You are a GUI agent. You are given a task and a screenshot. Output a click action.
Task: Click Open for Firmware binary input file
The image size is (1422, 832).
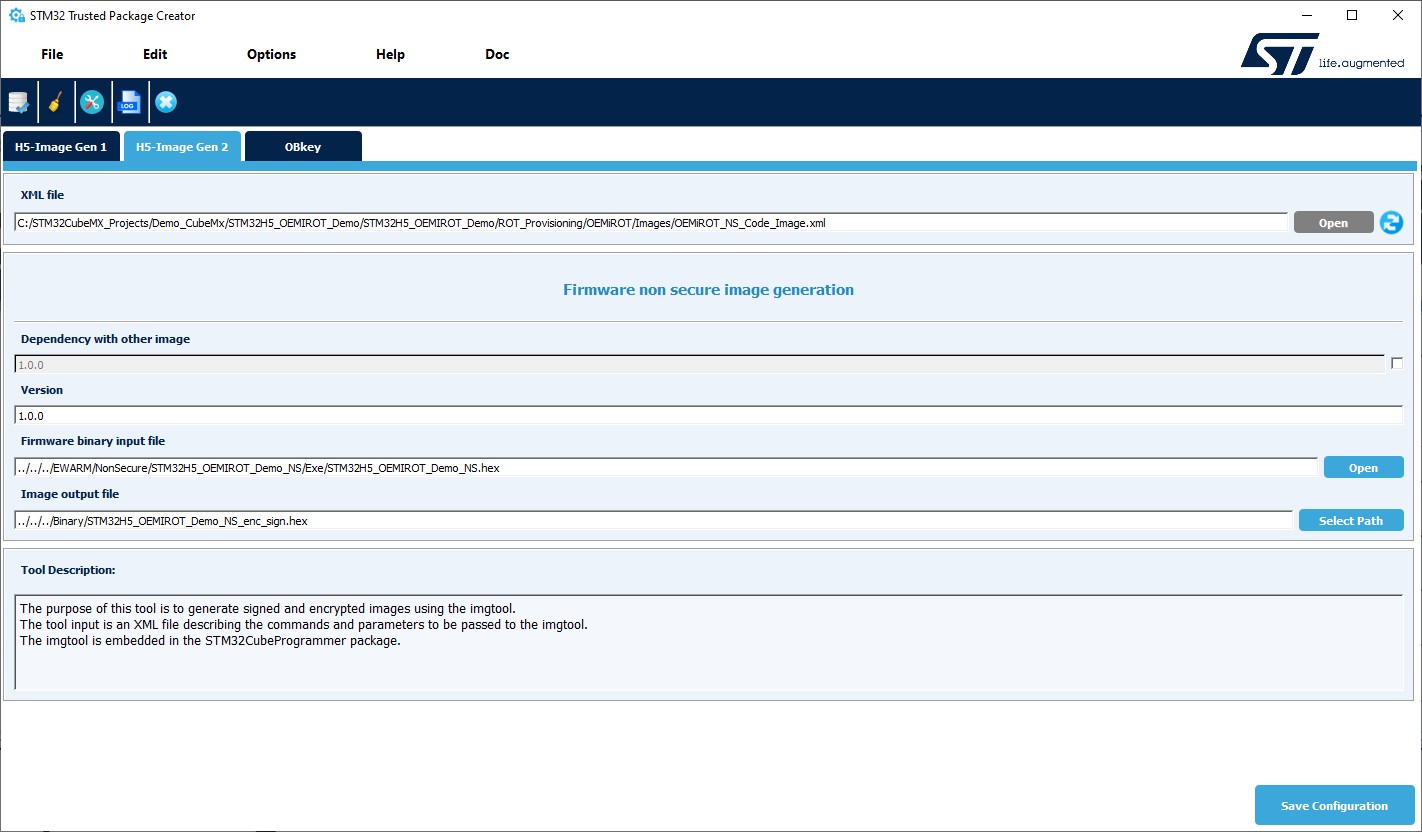pos(1363,468)
